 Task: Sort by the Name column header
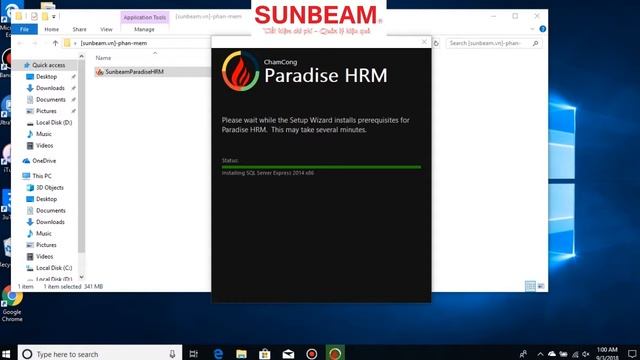pyautogui.click(x=103, y=58)
